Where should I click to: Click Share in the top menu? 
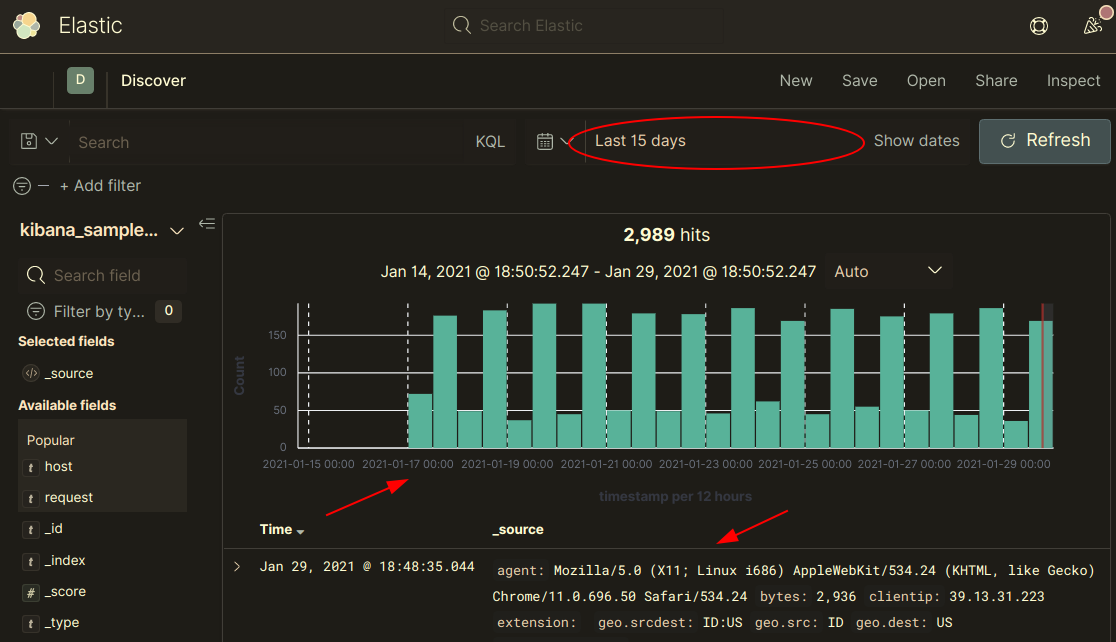[996, 80]
